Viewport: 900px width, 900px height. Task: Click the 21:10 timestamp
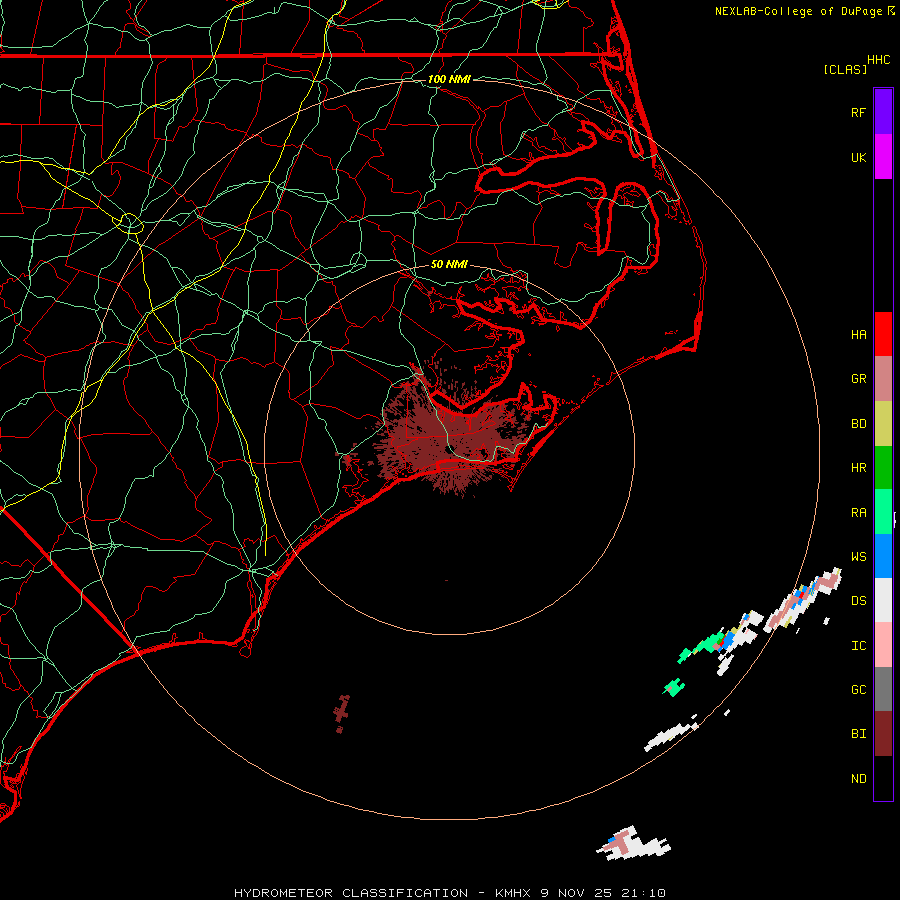(x=646, y=893)
